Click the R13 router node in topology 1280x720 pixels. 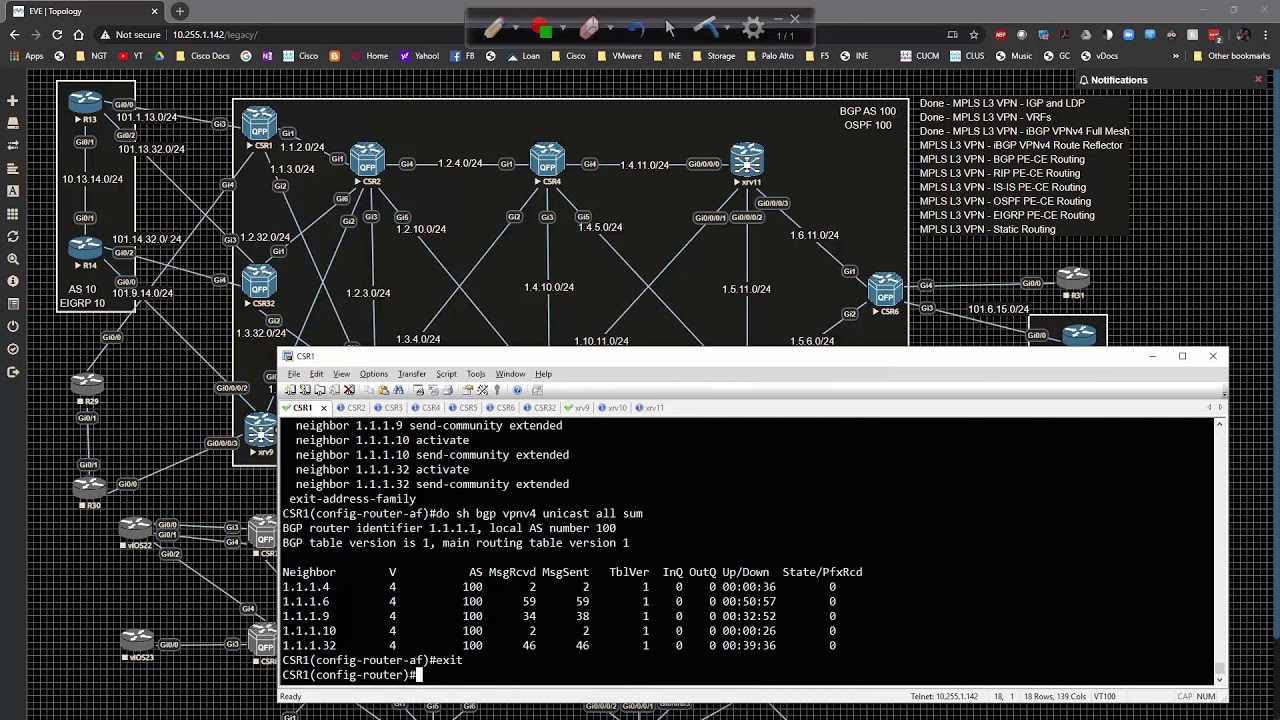(85, 101)
